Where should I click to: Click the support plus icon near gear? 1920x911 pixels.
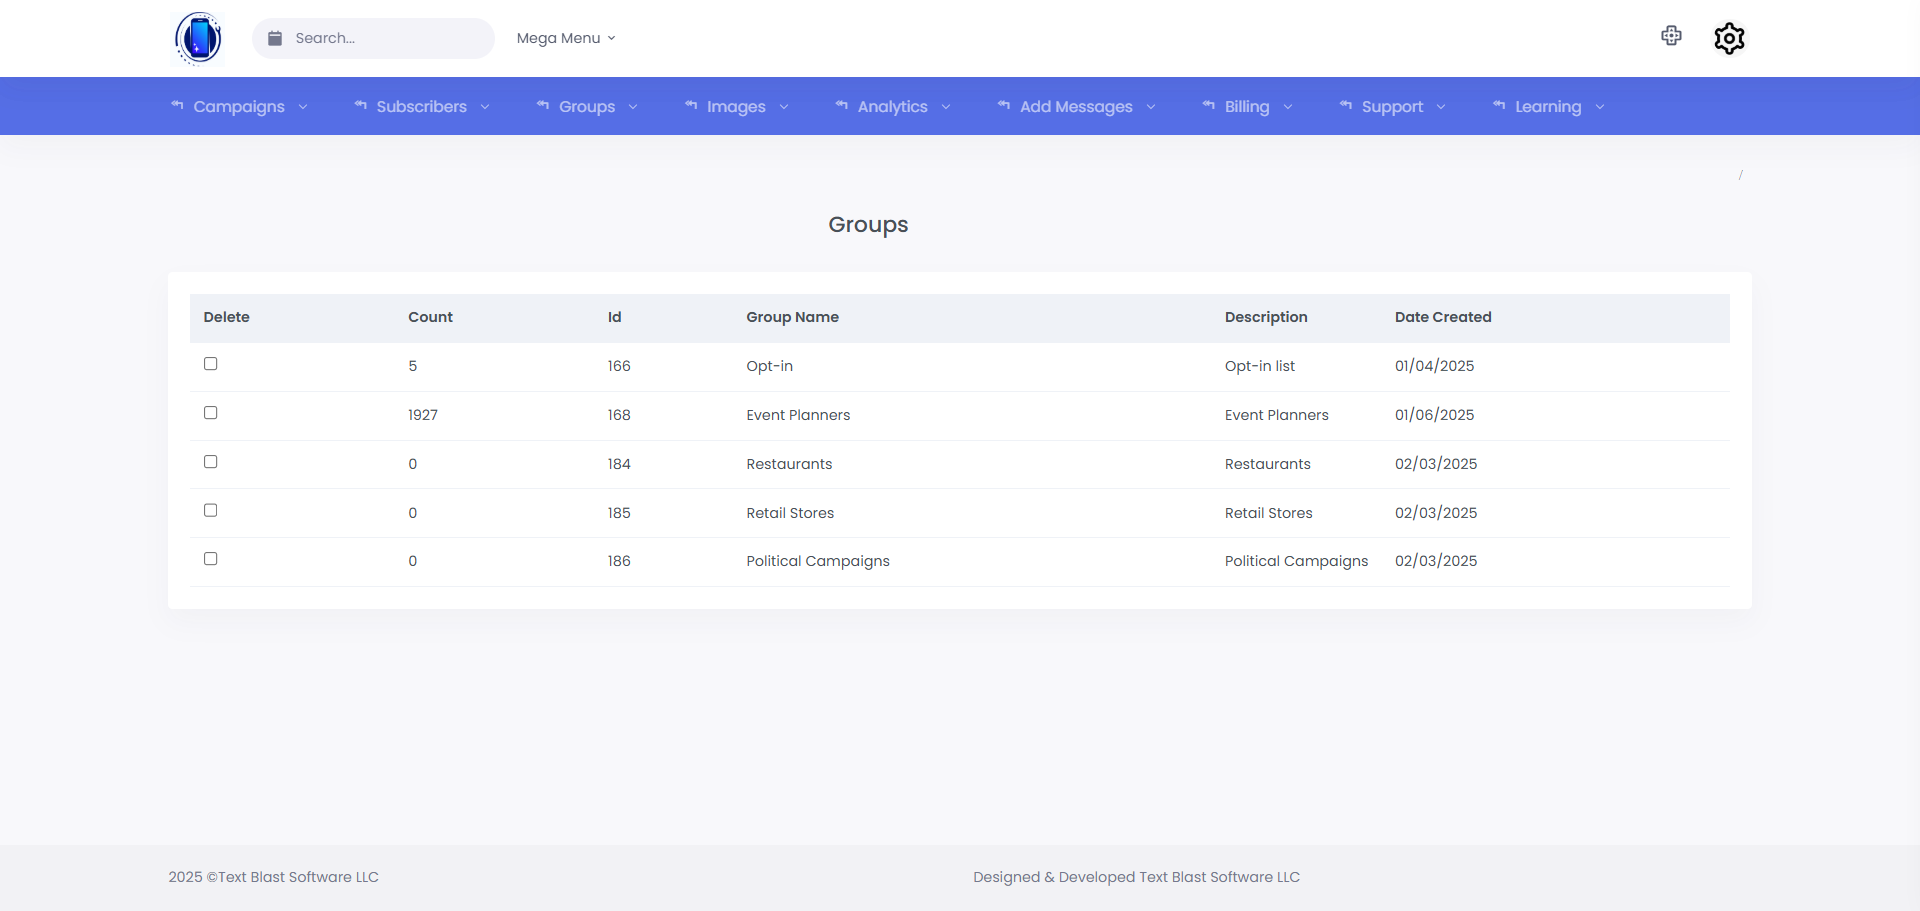pyautogui.click(x=1671, y=36)
